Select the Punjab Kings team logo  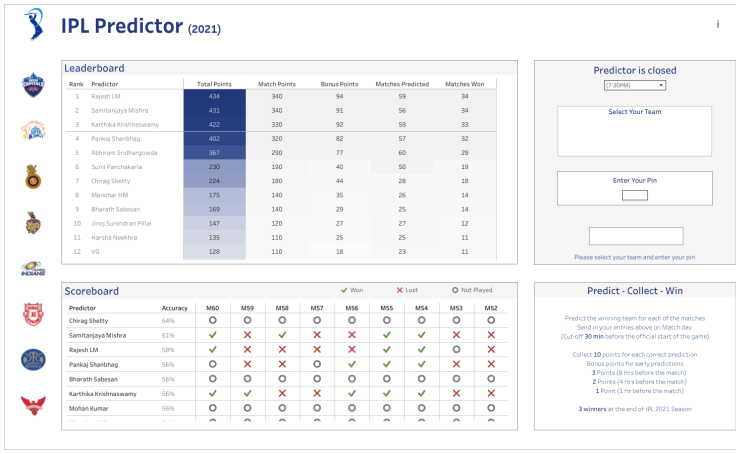(33, 314)
